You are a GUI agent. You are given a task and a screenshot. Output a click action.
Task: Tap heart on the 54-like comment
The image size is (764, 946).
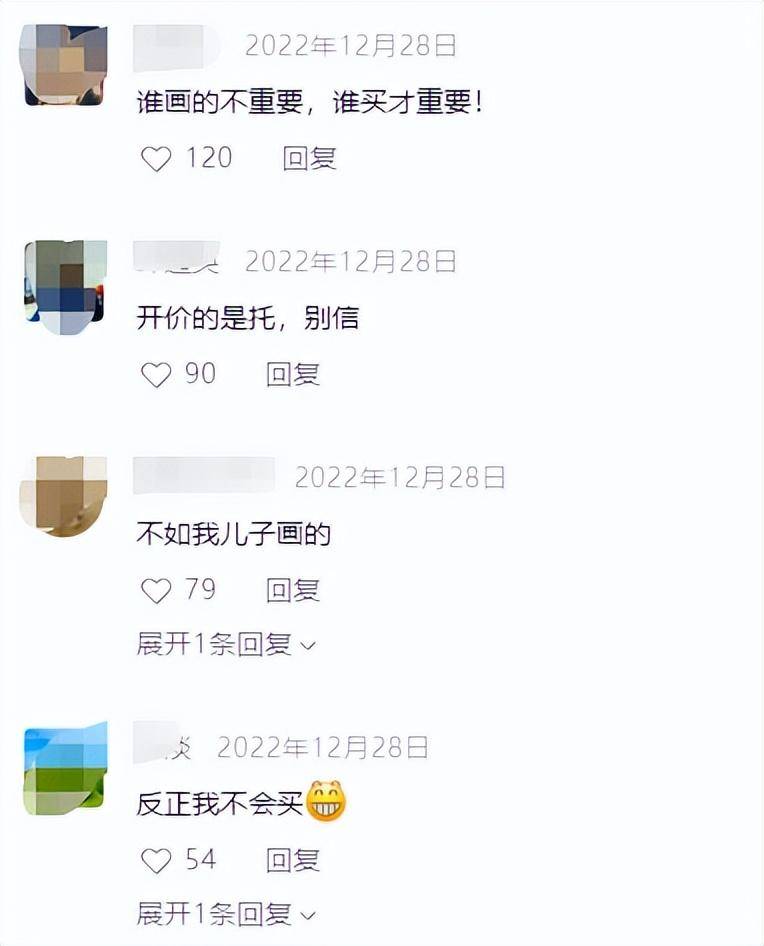156,861
